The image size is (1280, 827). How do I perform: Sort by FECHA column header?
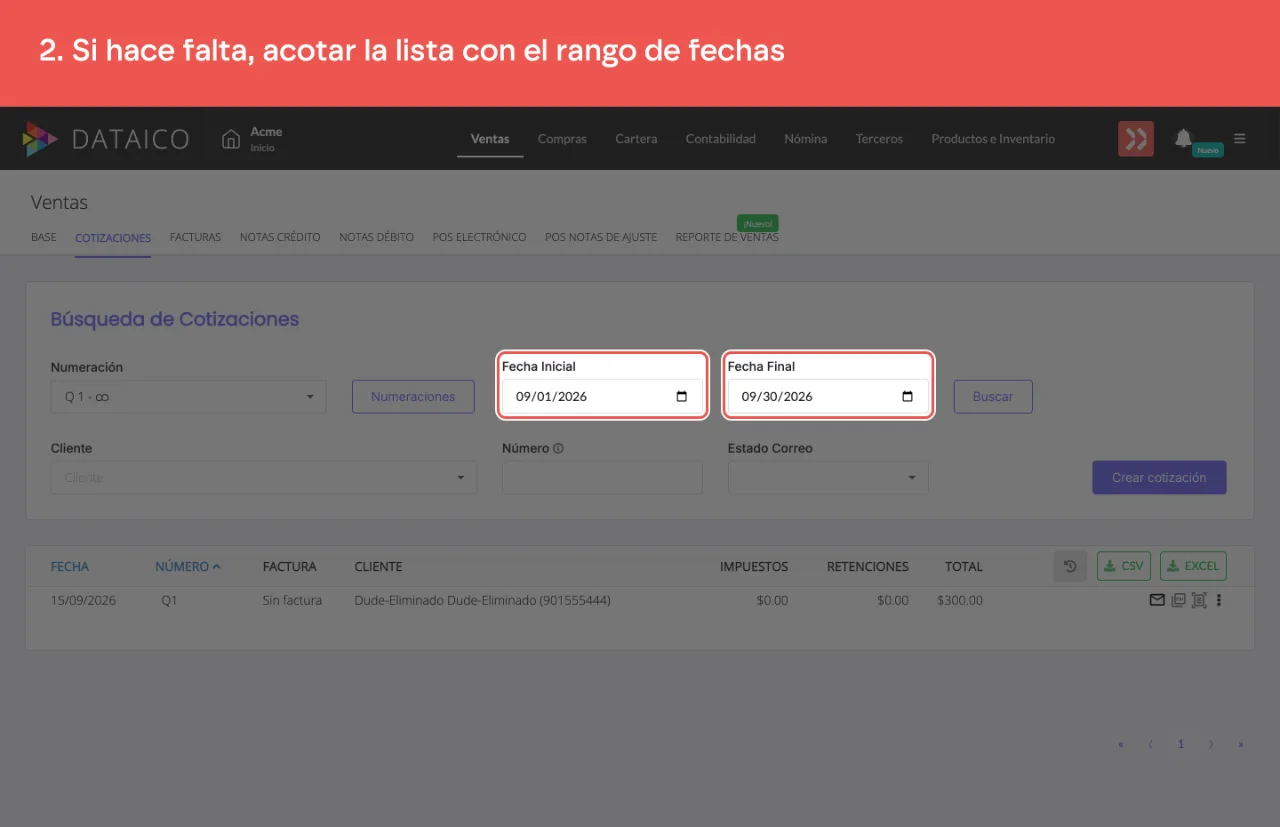point(70,566)
